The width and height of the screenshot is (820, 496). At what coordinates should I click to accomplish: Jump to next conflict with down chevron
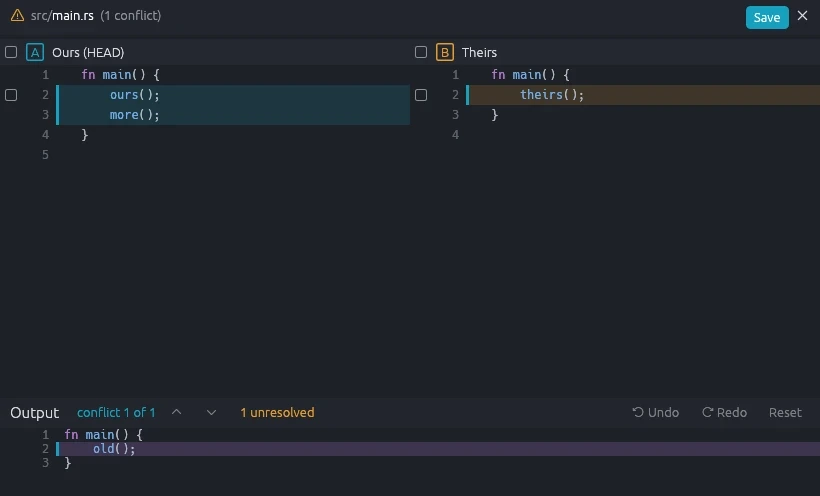point(211,412)
